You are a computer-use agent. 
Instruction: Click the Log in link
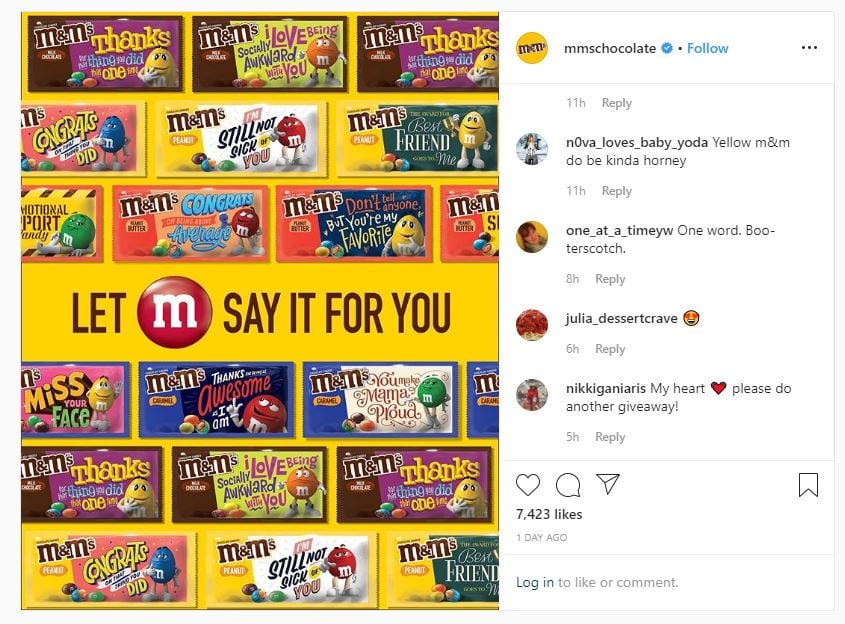[x=535, y=582]
